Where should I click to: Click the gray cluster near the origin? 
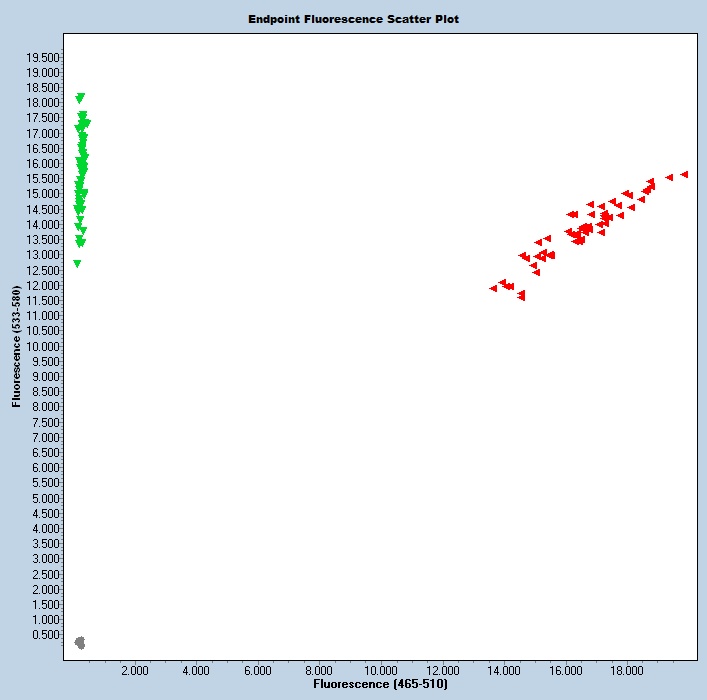click(80, 642)
